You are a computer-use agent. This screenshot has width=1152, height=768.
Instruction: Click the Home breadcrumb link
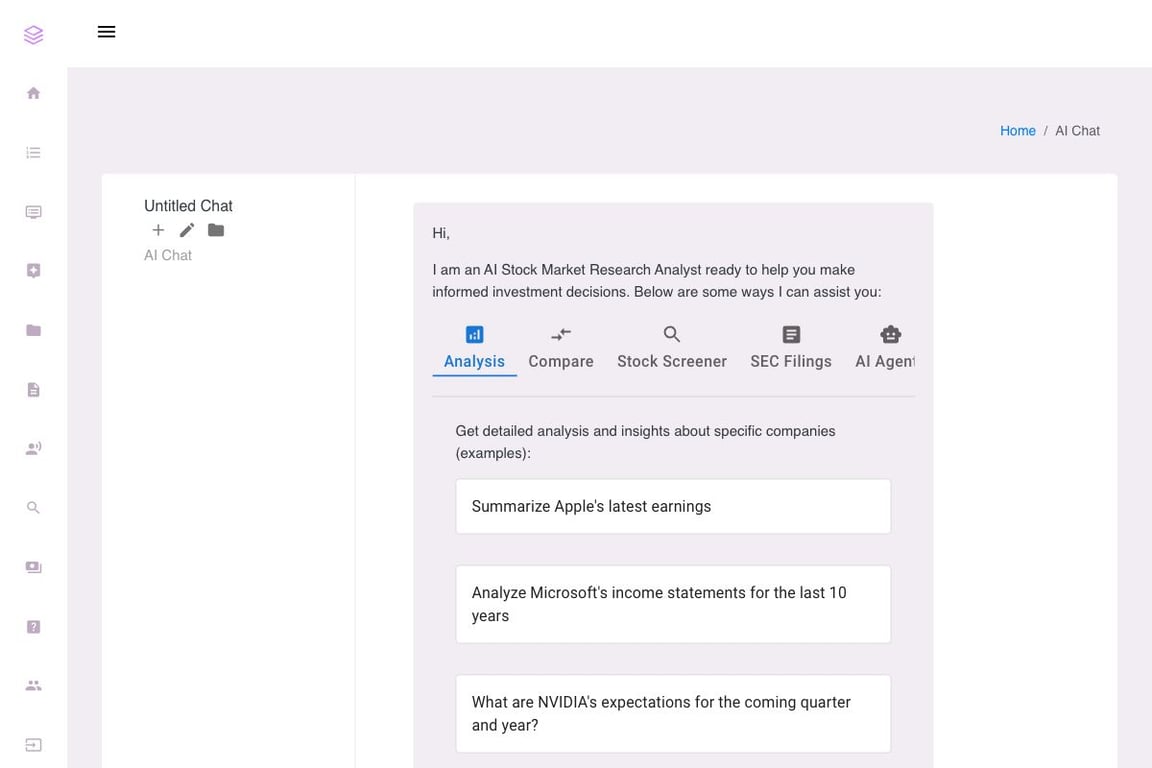click(x=1017, y=131)
